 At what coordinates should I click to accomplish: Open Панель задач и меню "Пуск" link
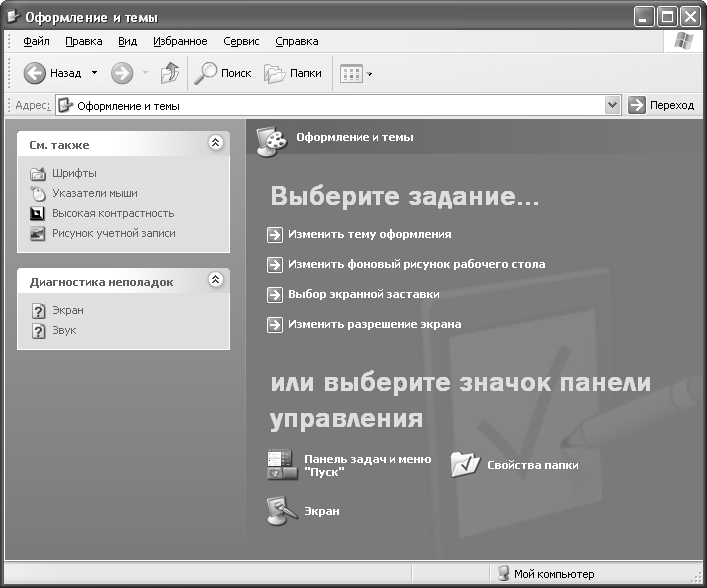tap(367, 465)
